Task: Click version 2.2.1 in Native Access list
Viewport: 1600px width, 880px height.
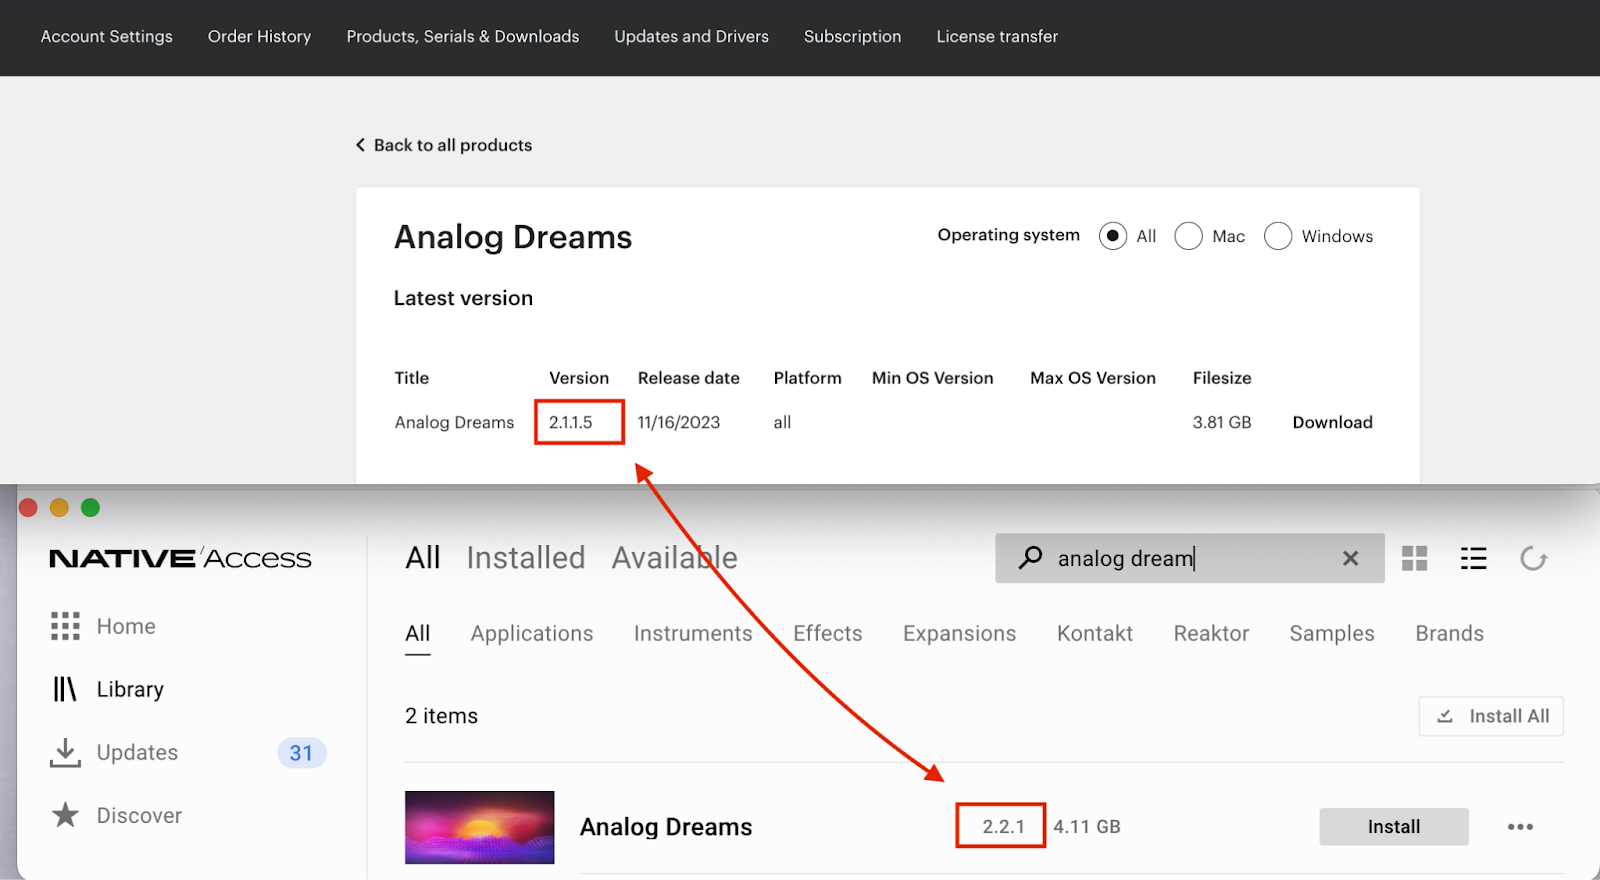Action: coord(1003,827)
